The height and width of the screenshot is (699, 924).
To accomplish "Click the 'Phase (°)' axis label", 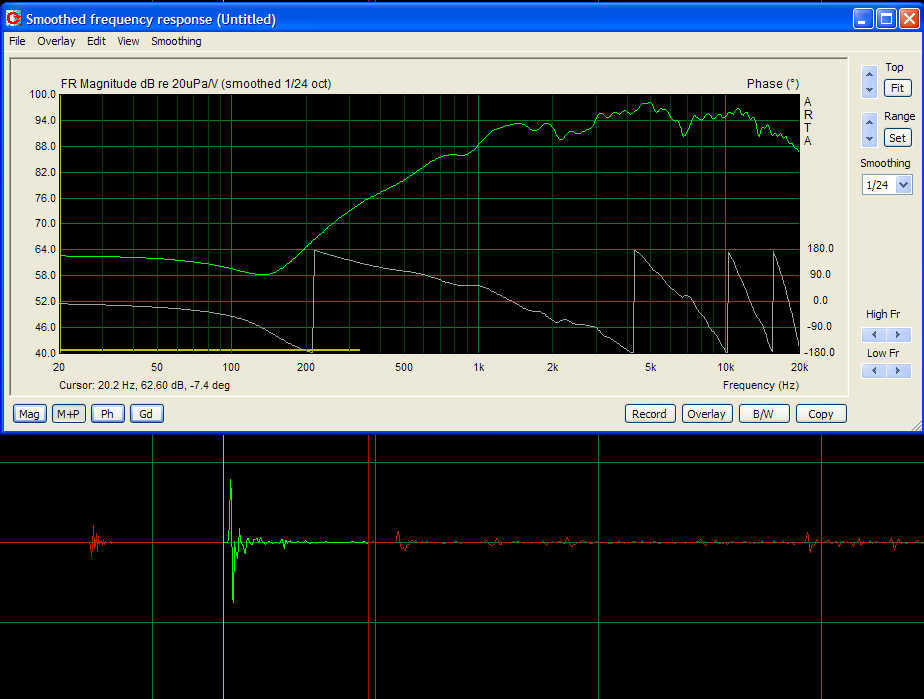I will [x=773, y=84].
